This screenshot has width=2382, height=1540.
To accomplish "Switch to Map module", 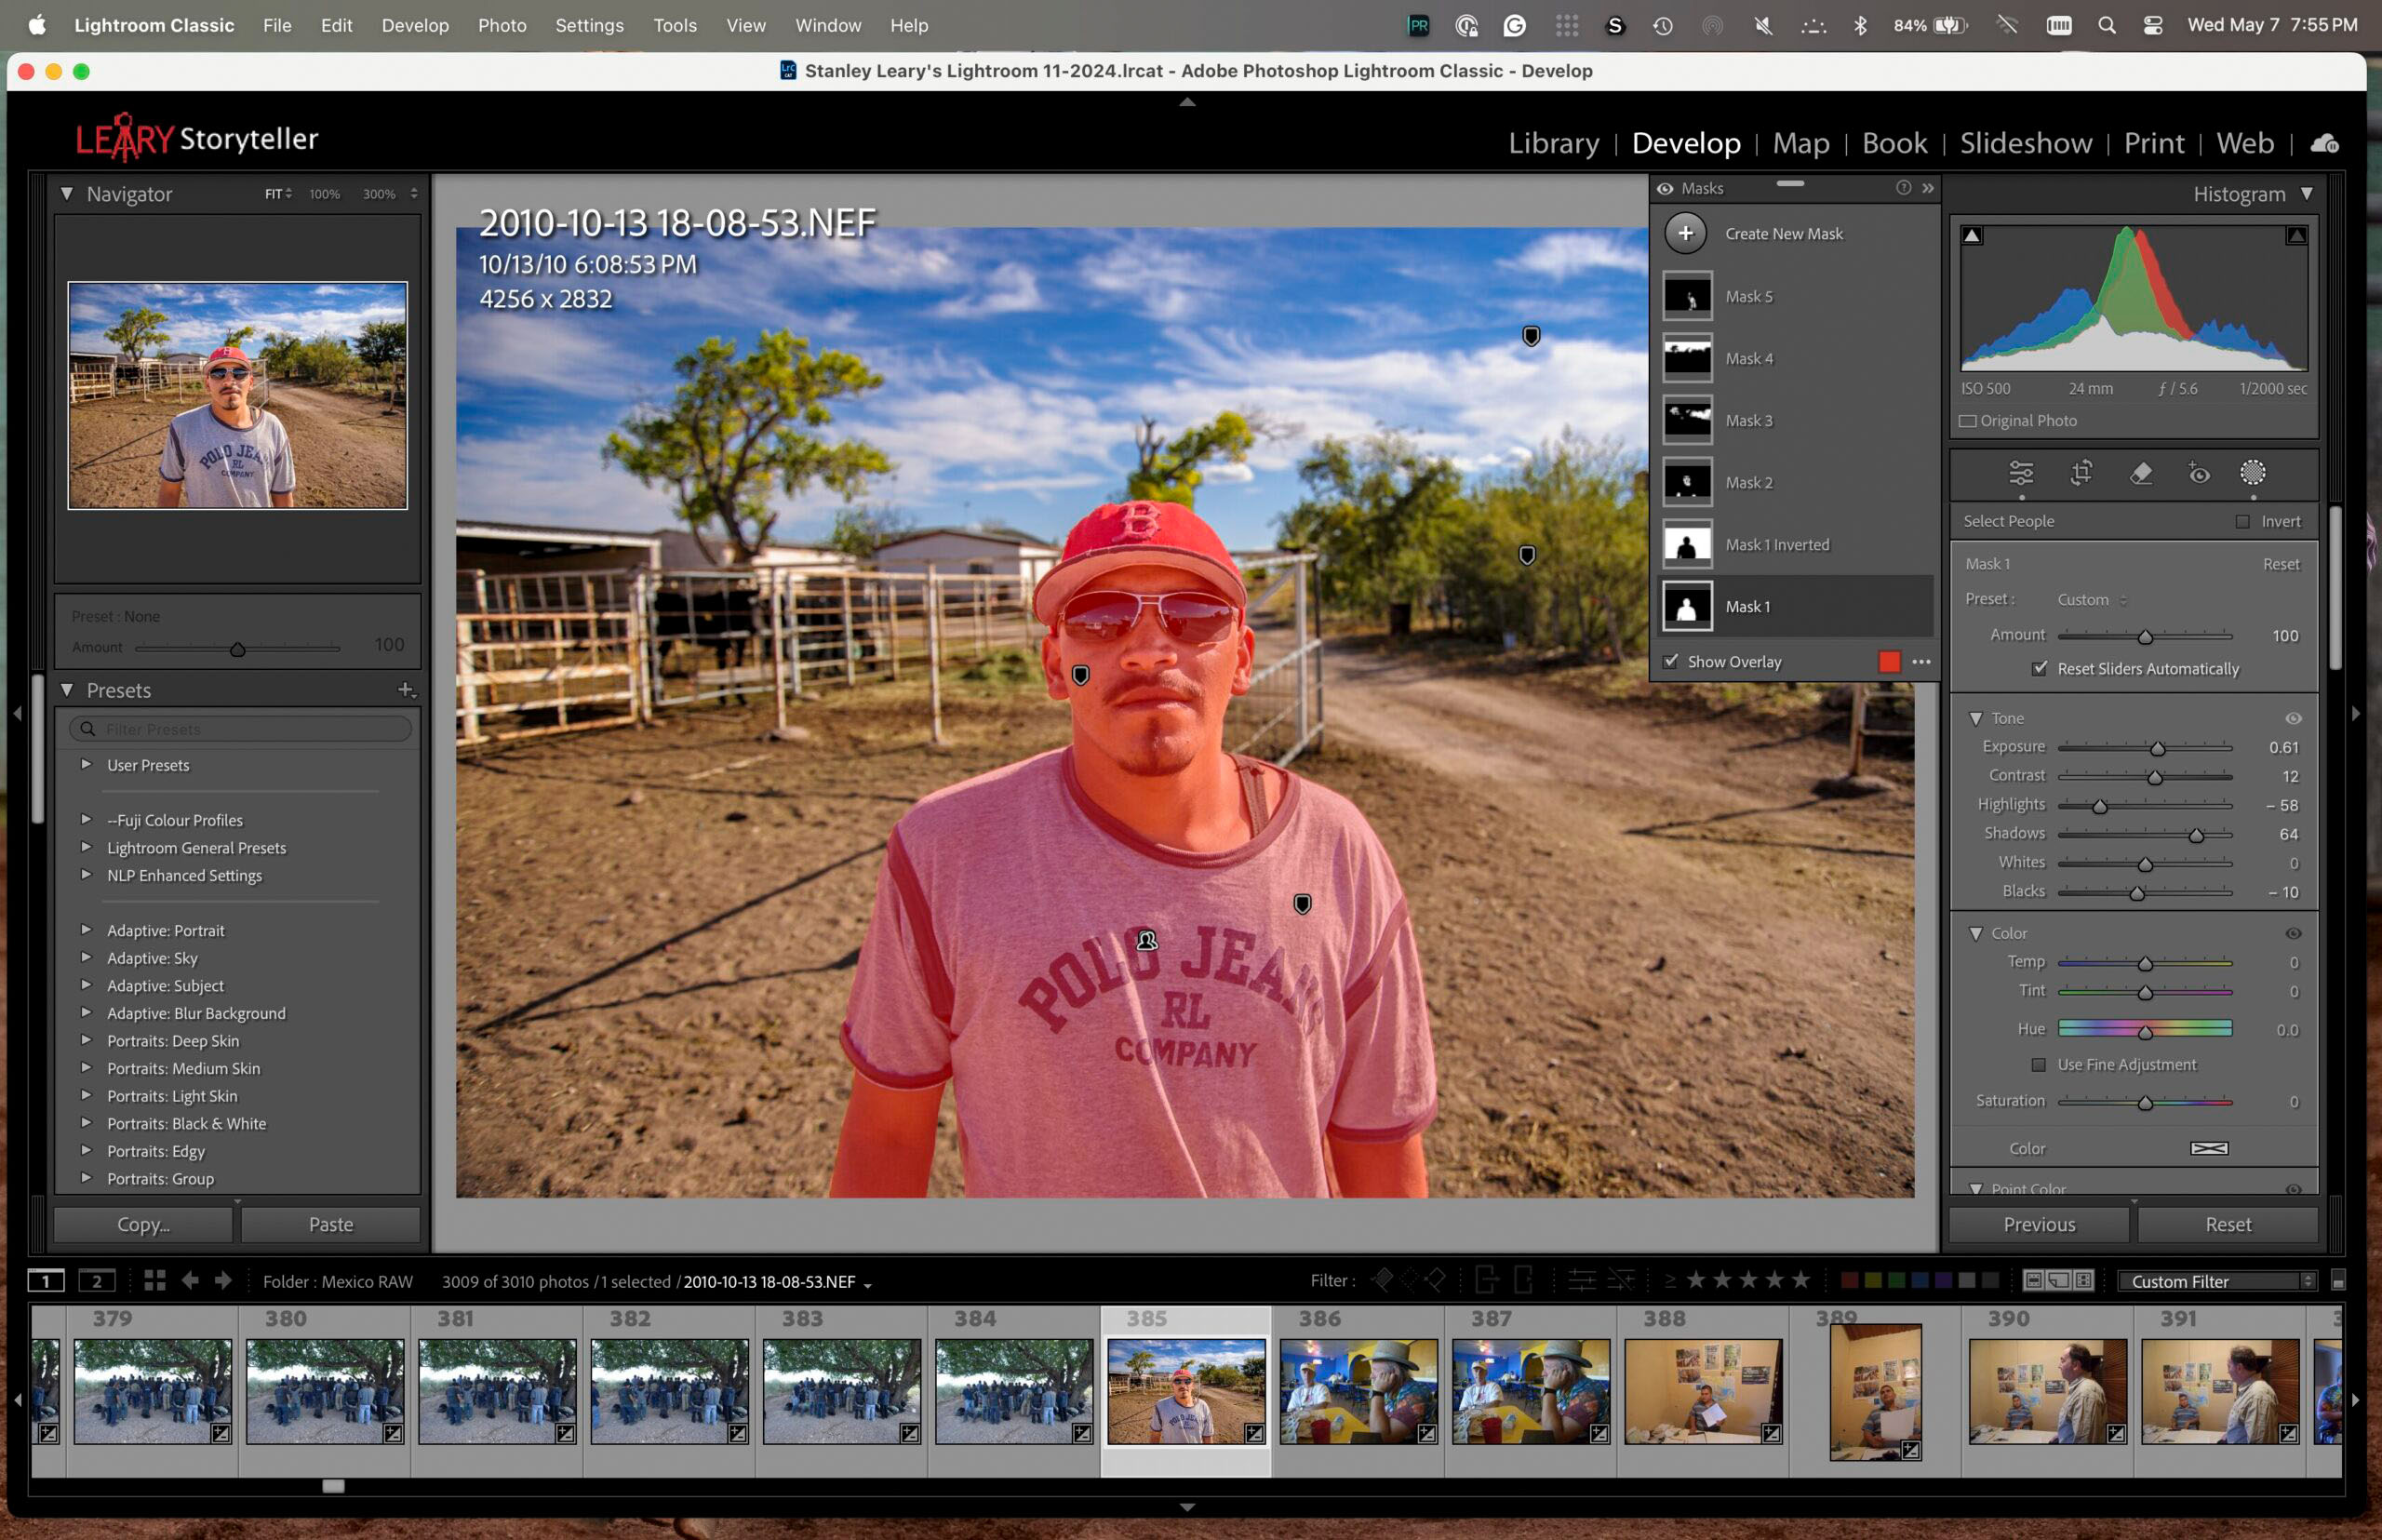I will (x=1801, y=143).
